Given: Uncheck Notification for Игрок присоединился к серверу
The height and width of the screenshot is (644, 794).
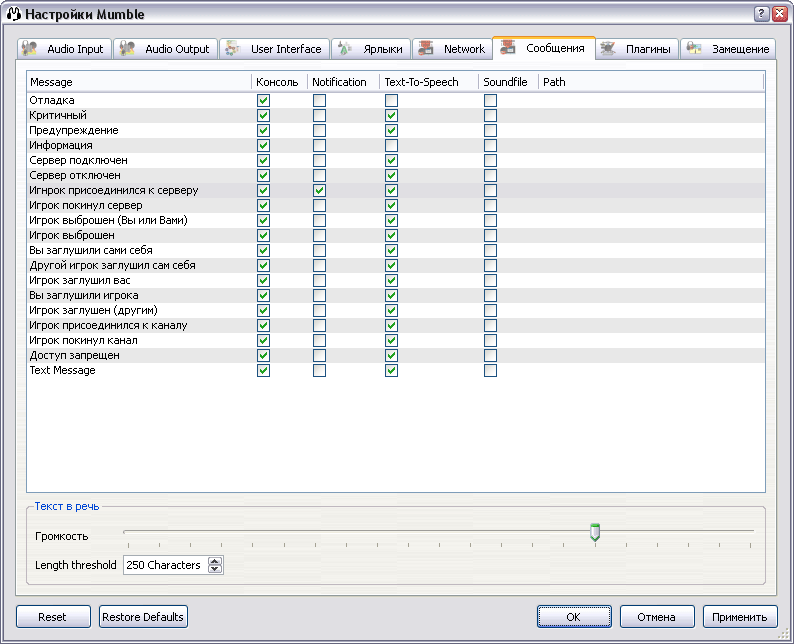Looking at the screenshot, I should point(319,191).
